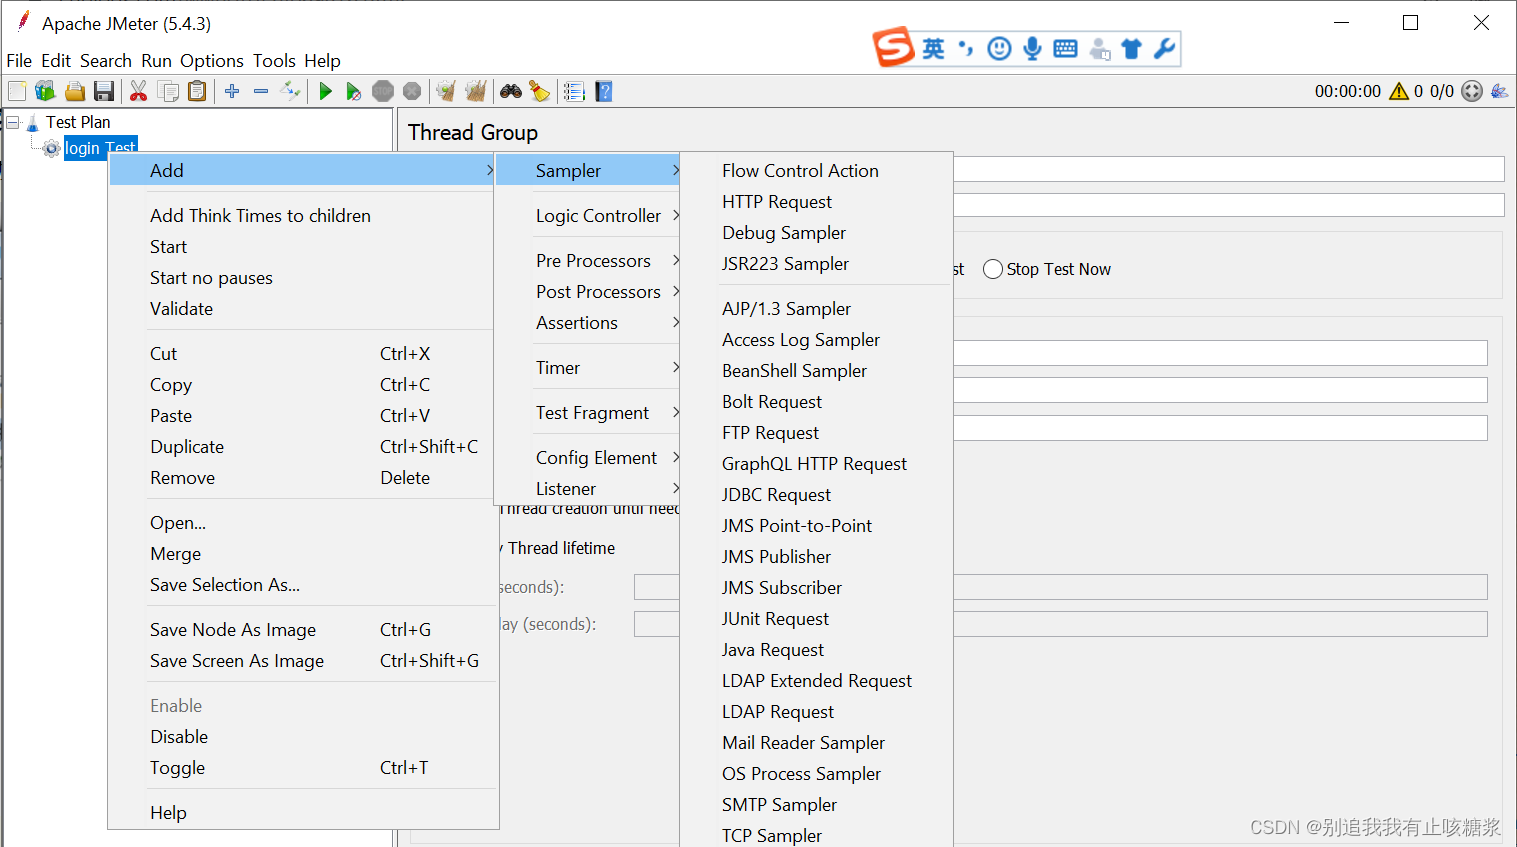1517x847 pixels.
Task: Open Sogou emoji smiley icon
Action: [x=999, y=48]
